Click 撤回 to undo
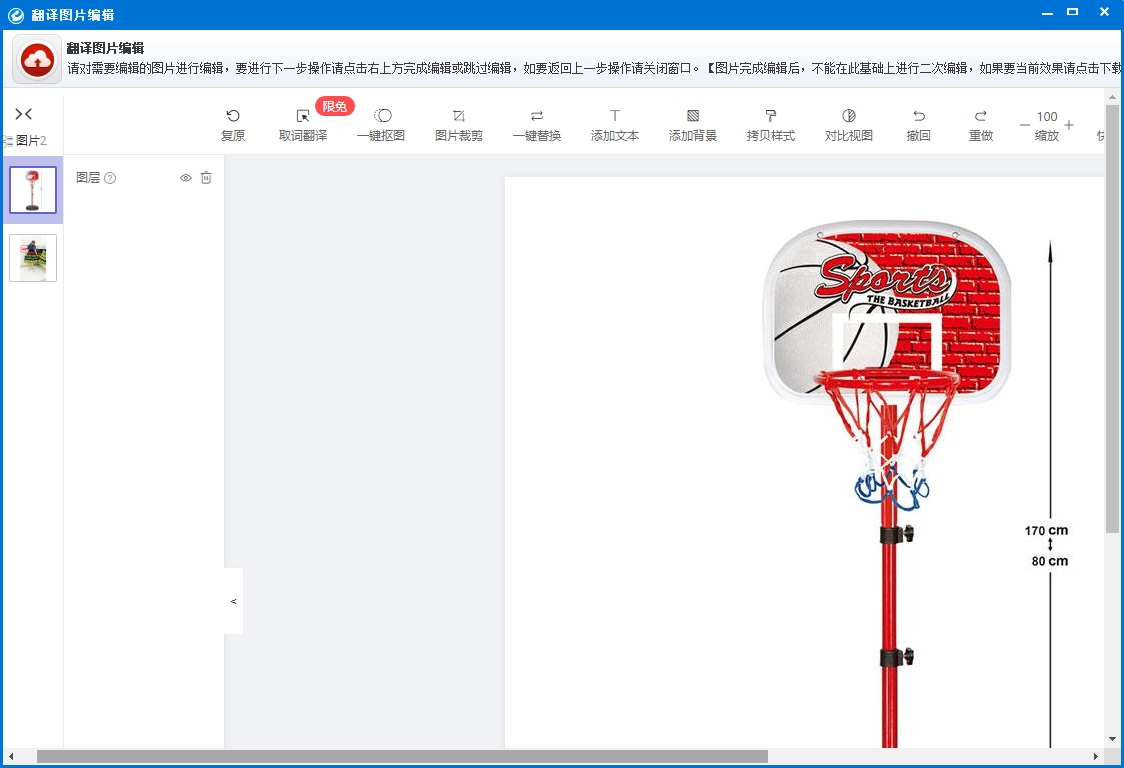This screenshot has height=768, width=1124. pos(918,125)
